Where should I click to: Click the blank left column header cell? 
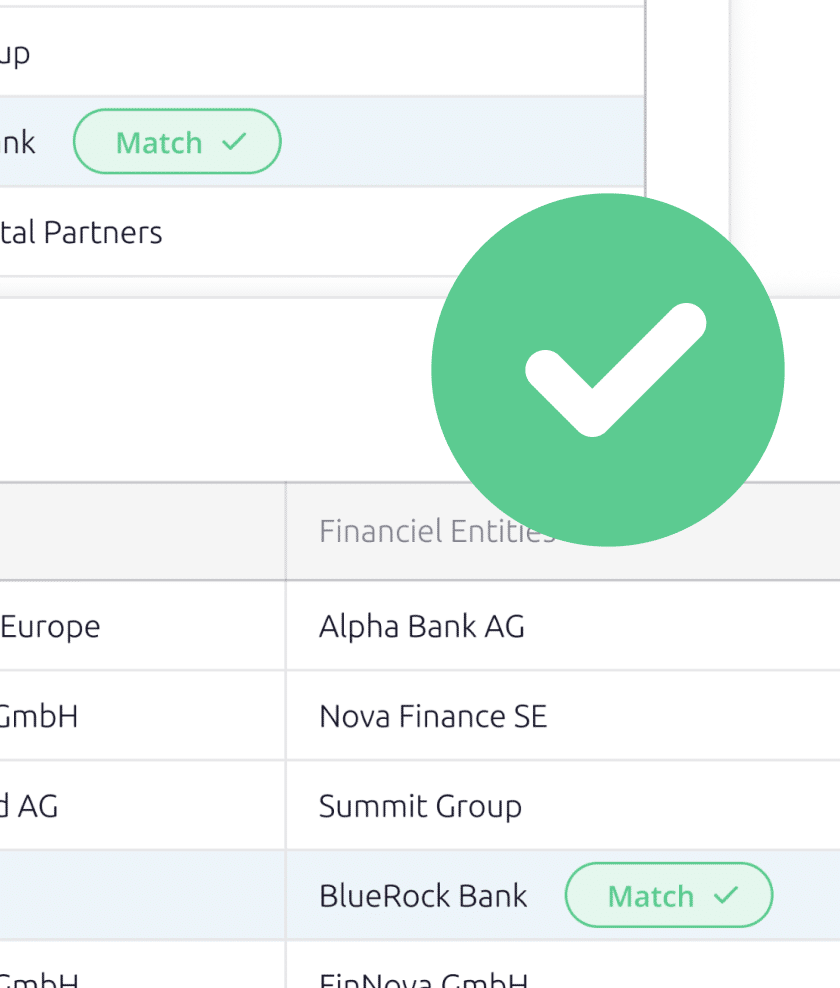[142, 531]
